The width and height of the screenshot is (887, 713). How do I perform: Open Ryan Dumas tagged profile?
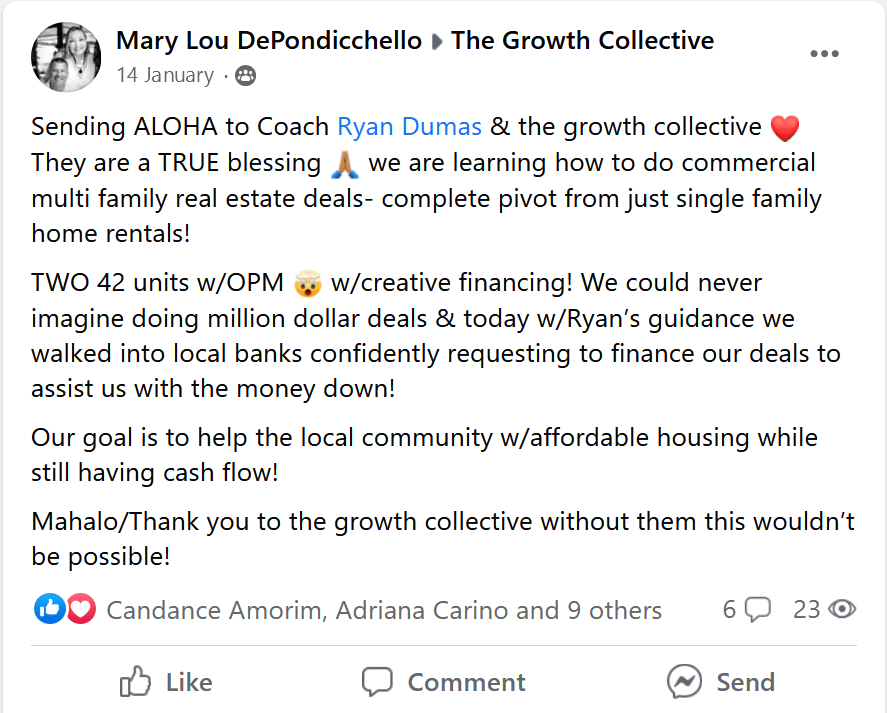(x=409, y=126)
